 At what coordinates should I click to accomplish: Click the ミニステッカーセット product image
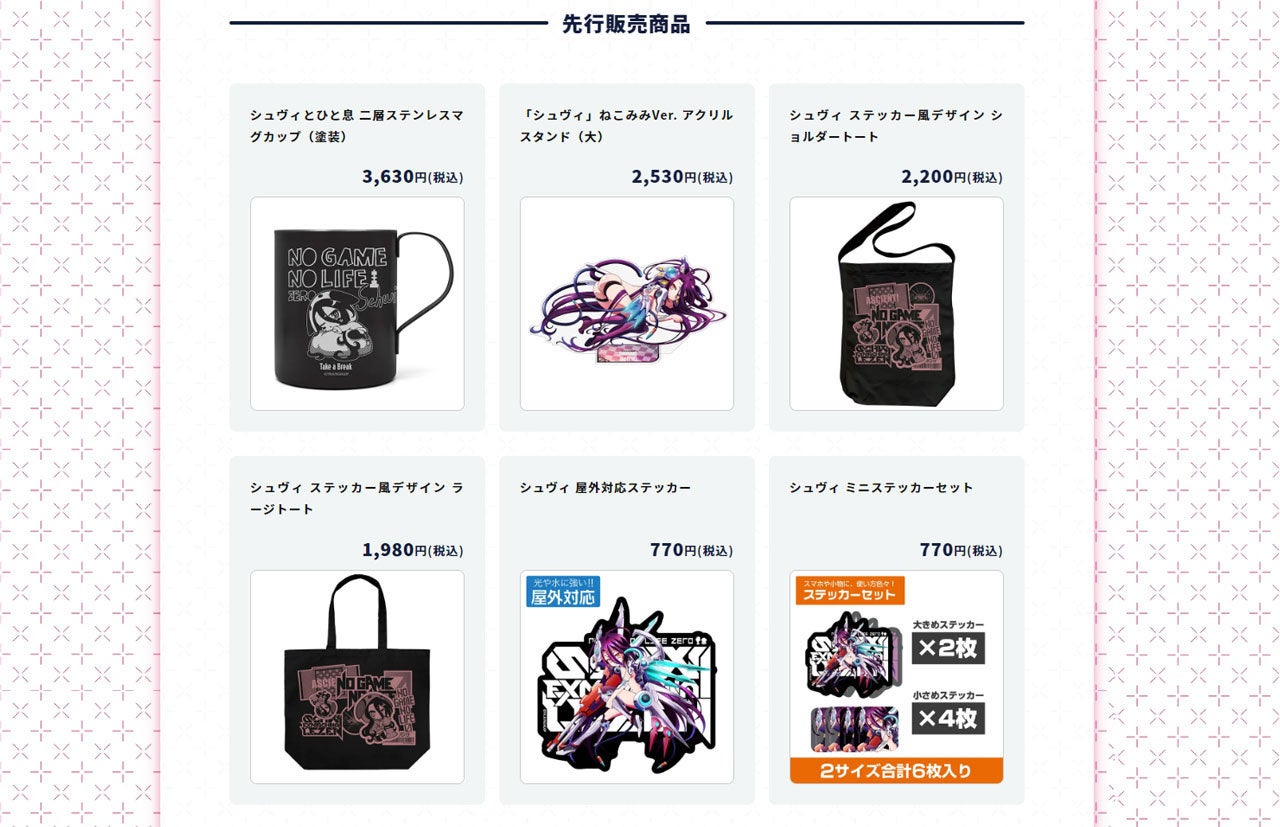click(896, 677)
